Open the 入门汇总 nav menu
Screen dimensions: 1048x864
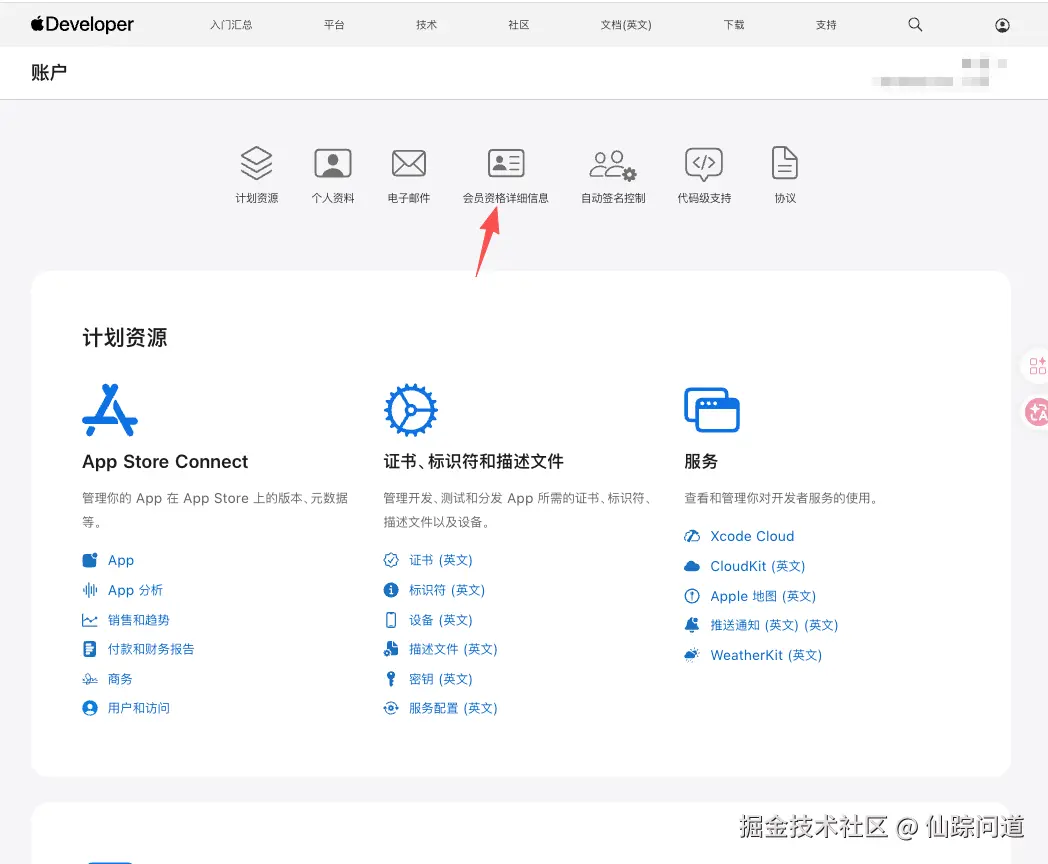[231, 25]
